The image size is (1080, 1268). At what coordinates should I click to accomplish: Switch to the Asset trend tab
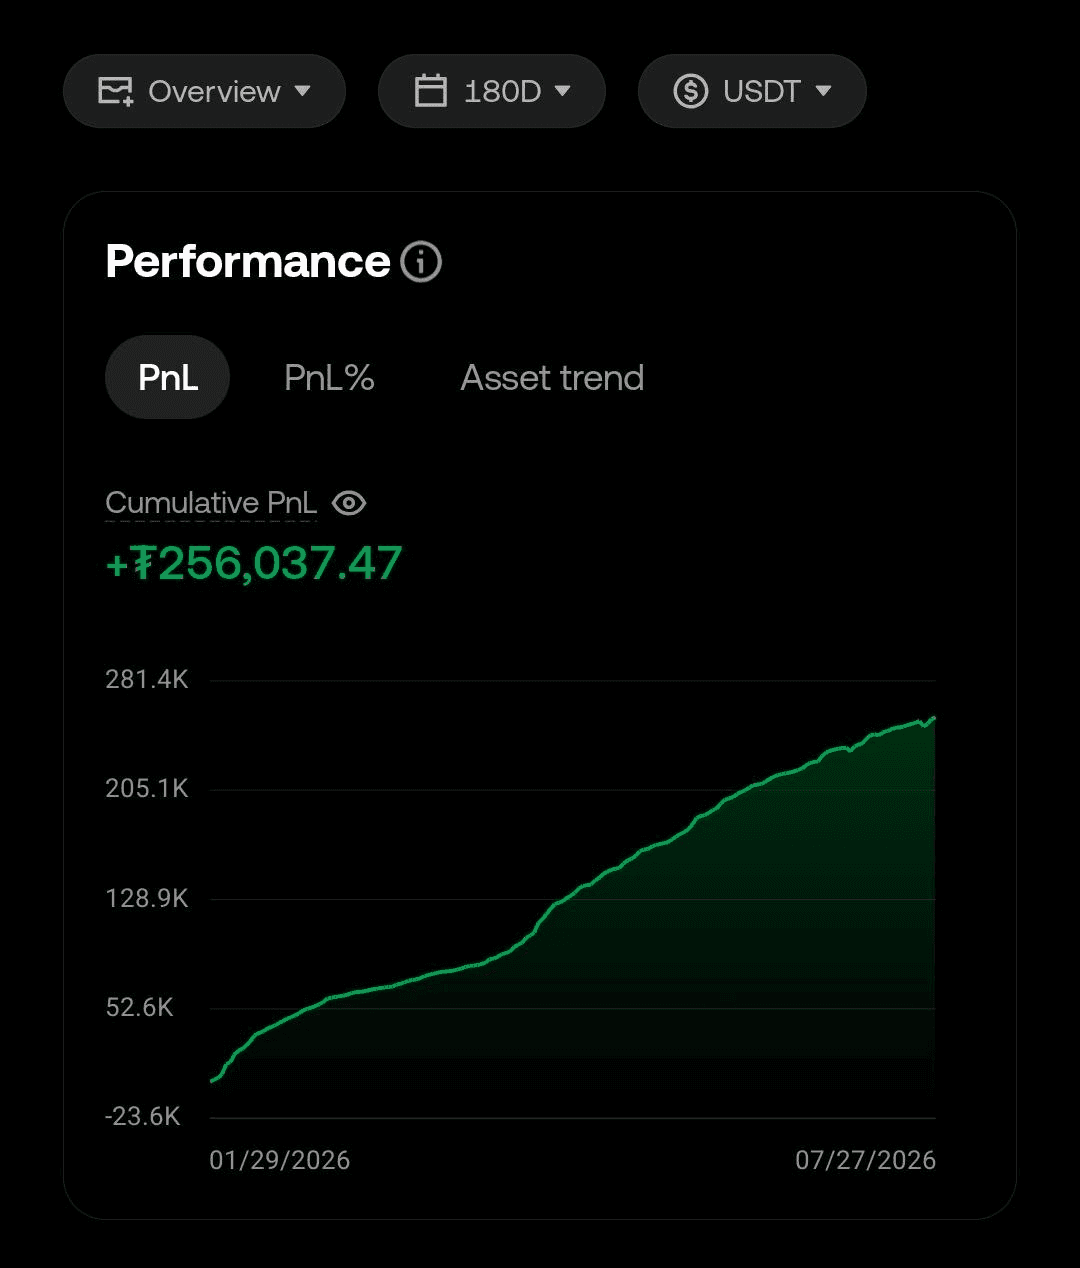coord(552,377)
